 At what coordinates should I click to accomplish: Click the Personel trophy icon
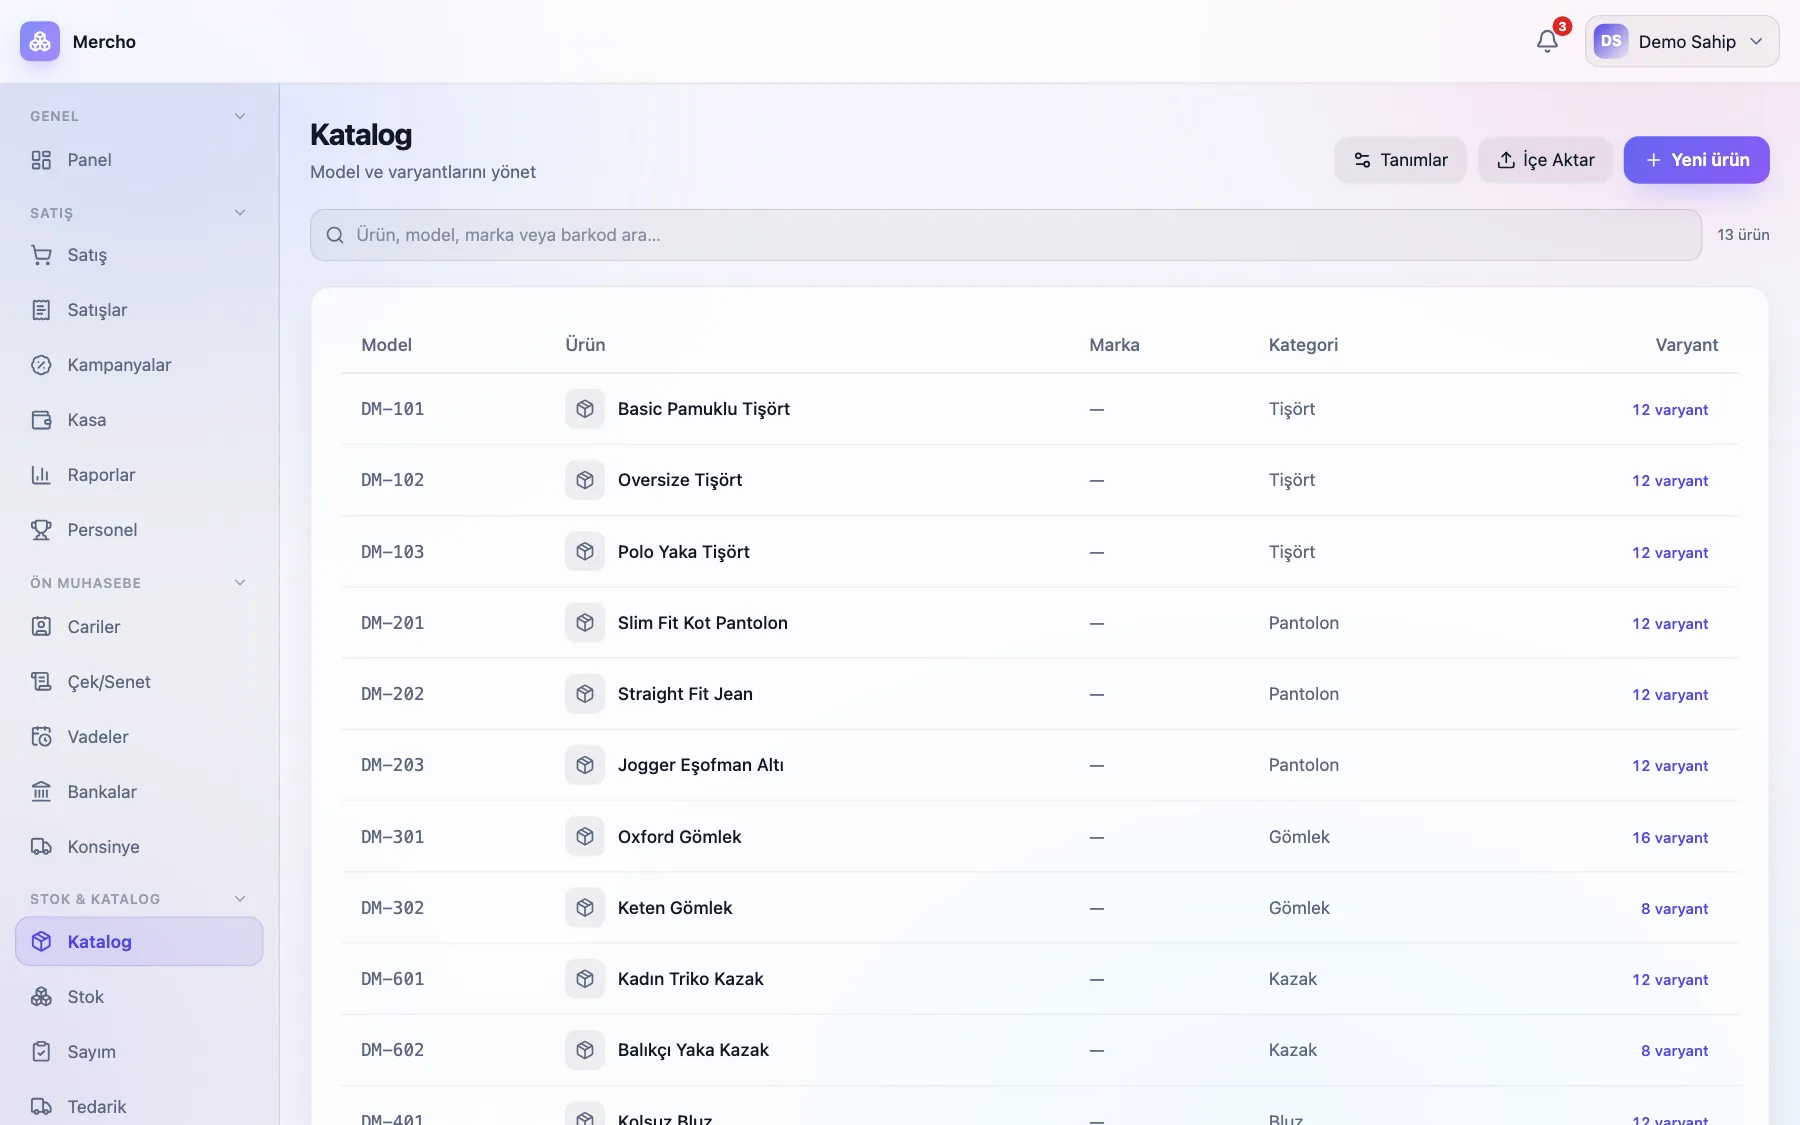(x=41, y=530)
